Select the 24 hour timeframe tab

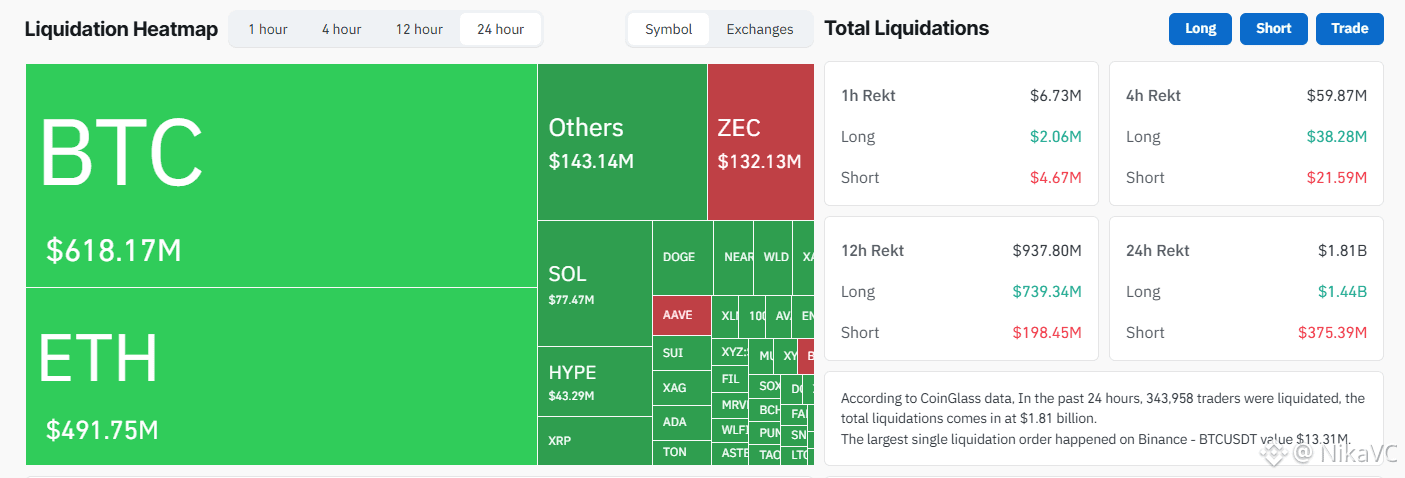click(500, 29)
